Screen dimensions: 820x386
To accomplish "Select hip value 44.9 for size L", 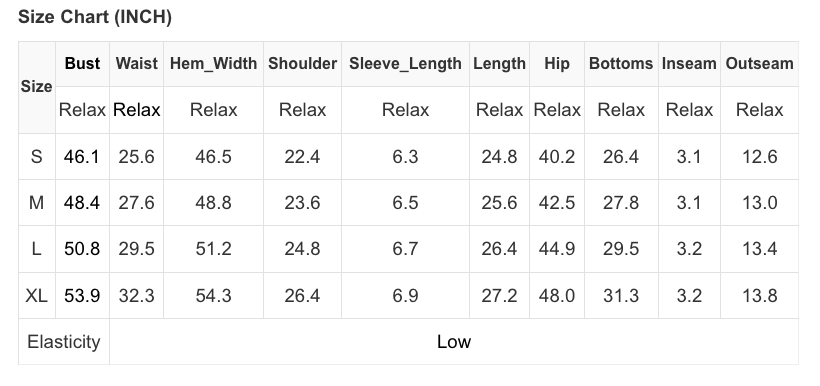I will tap(556, 249).
